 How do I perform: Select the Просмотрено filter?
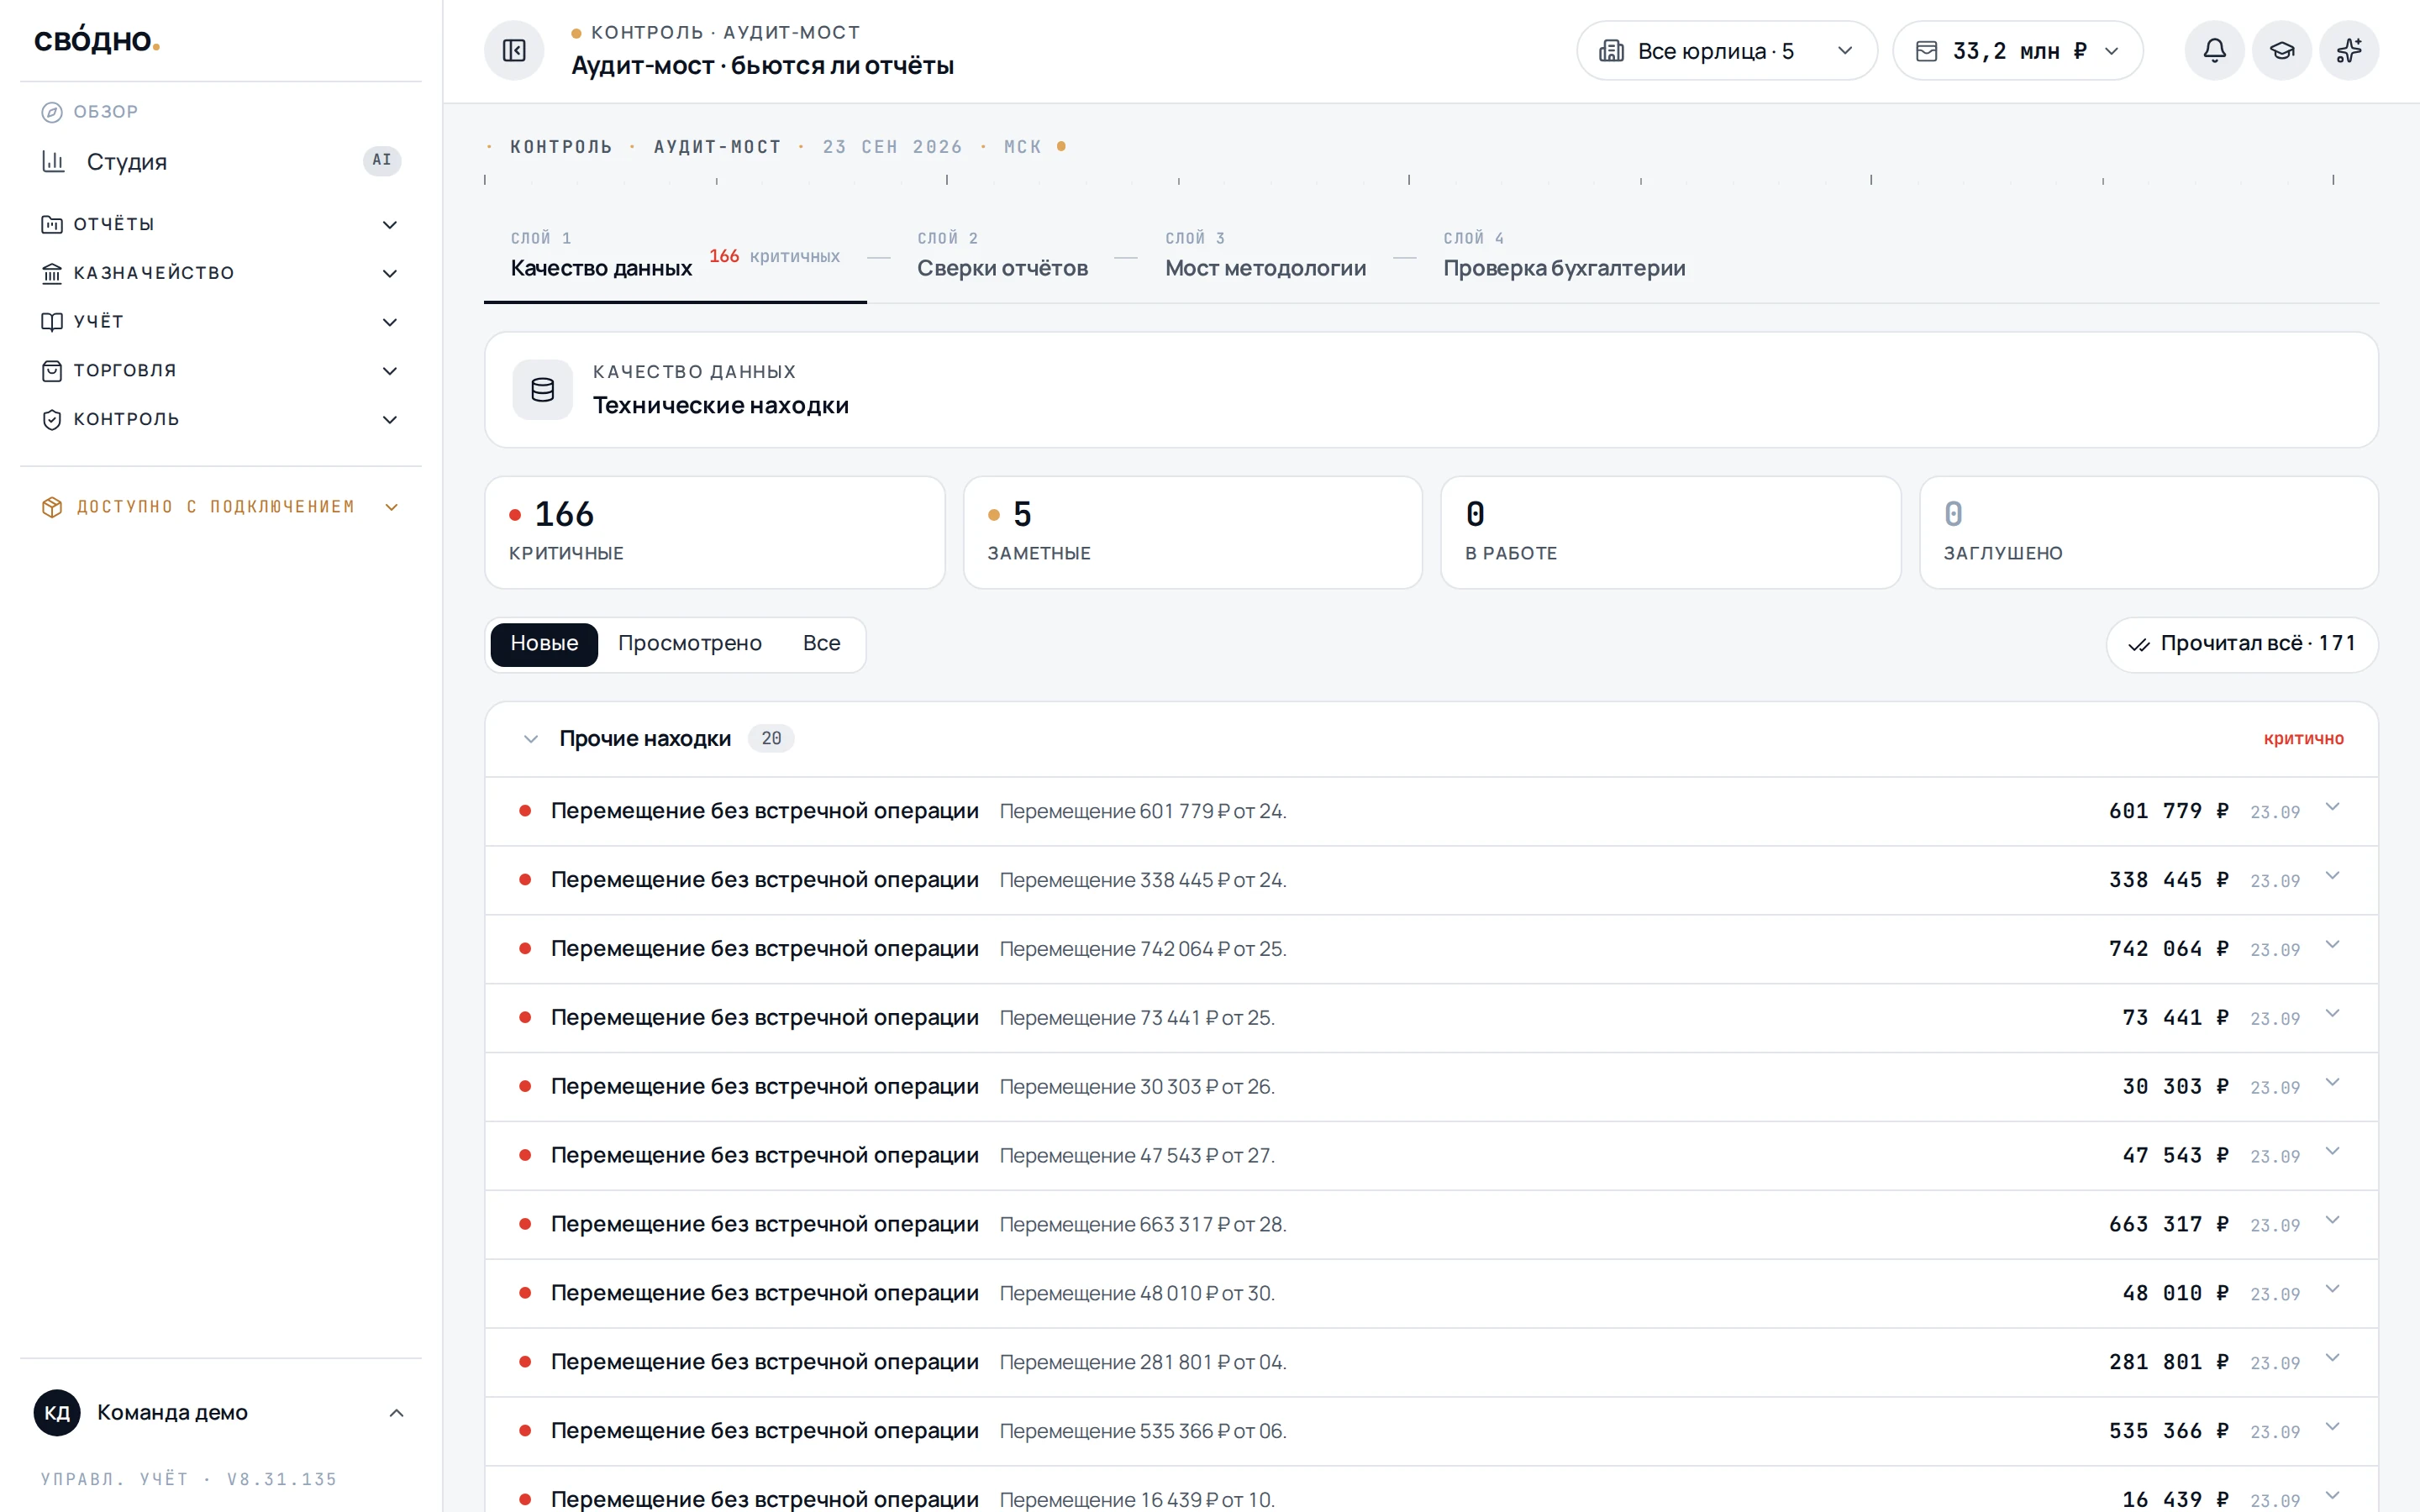pos(690,644)
